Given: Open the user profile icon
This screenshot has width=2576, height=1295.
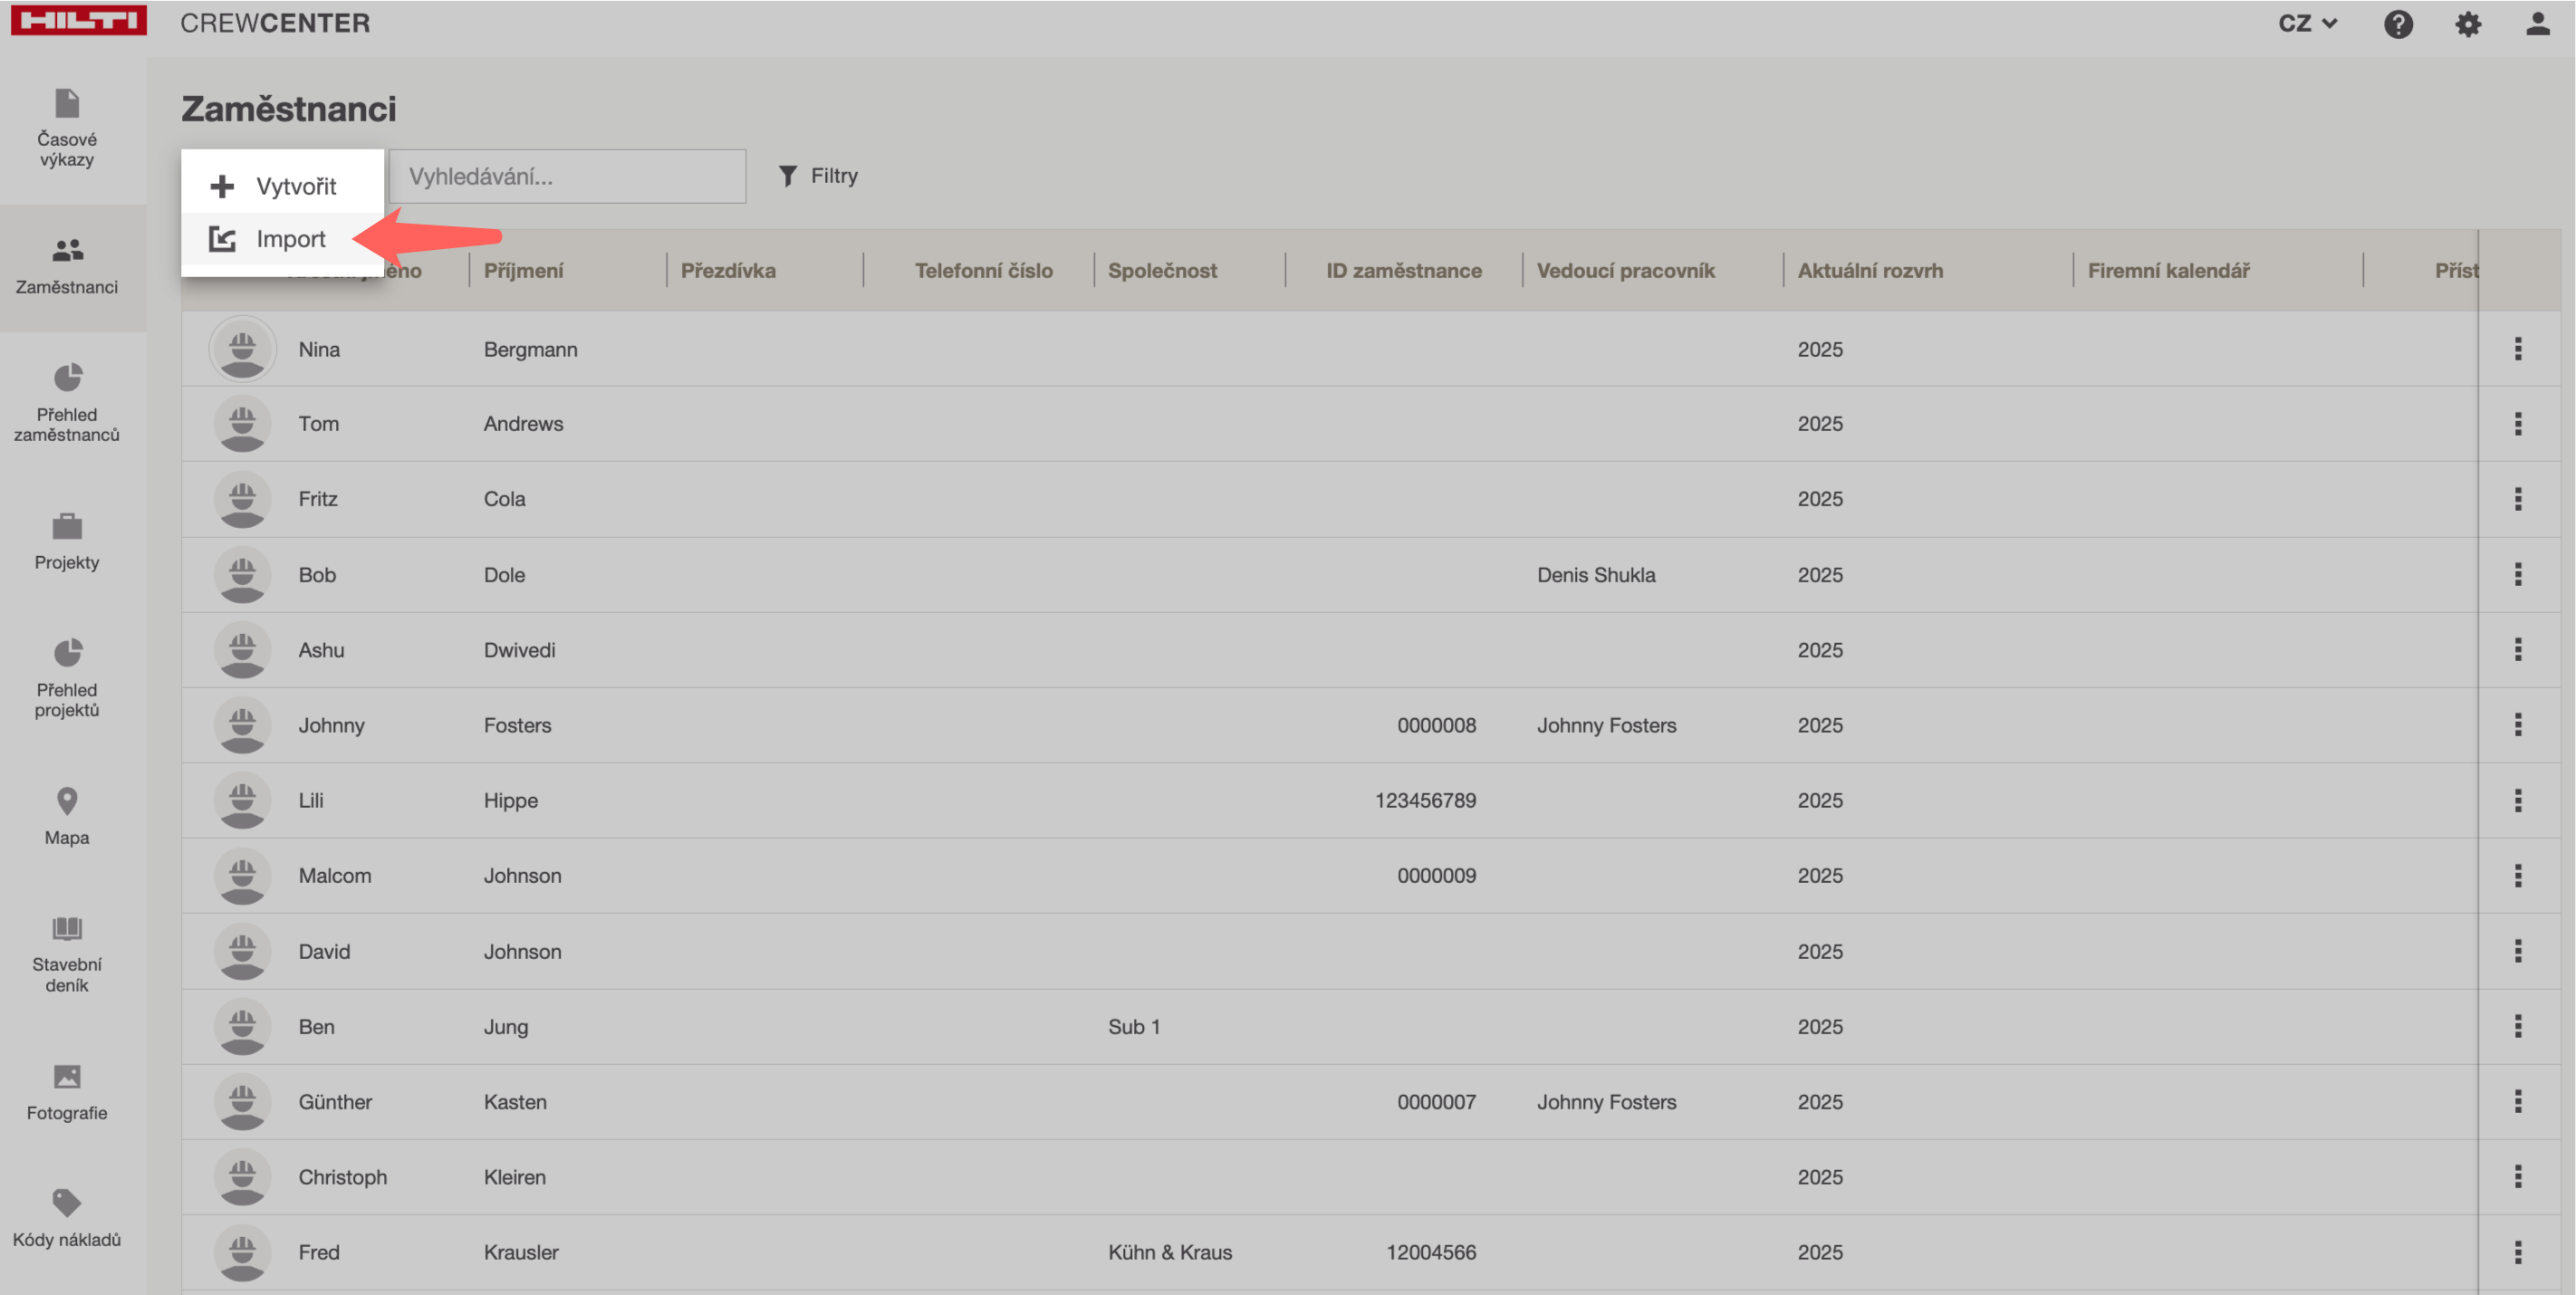Looking at the screenshot, I should (2537, 24).
